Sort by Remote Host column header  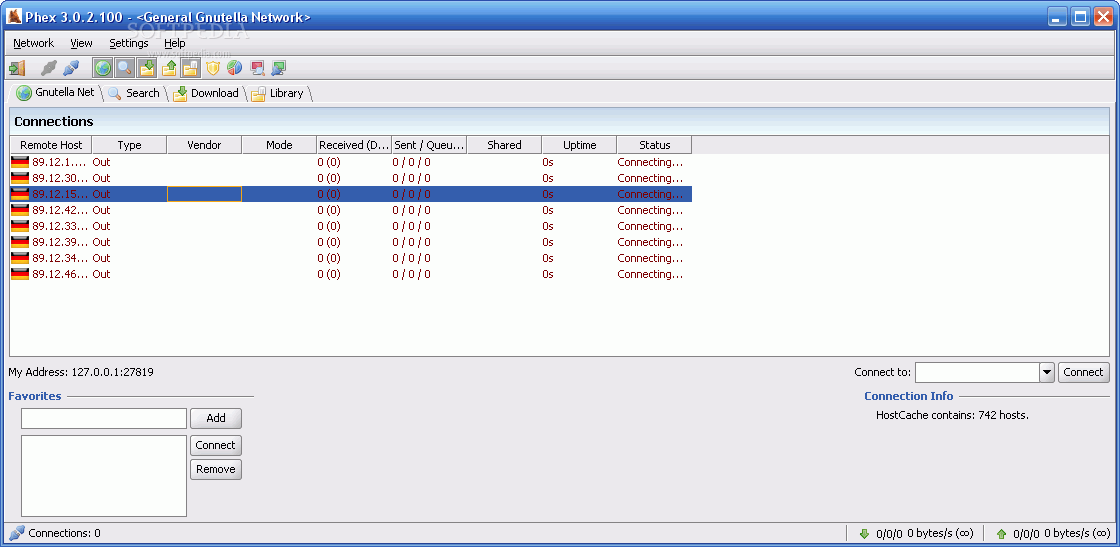point(51,145)
